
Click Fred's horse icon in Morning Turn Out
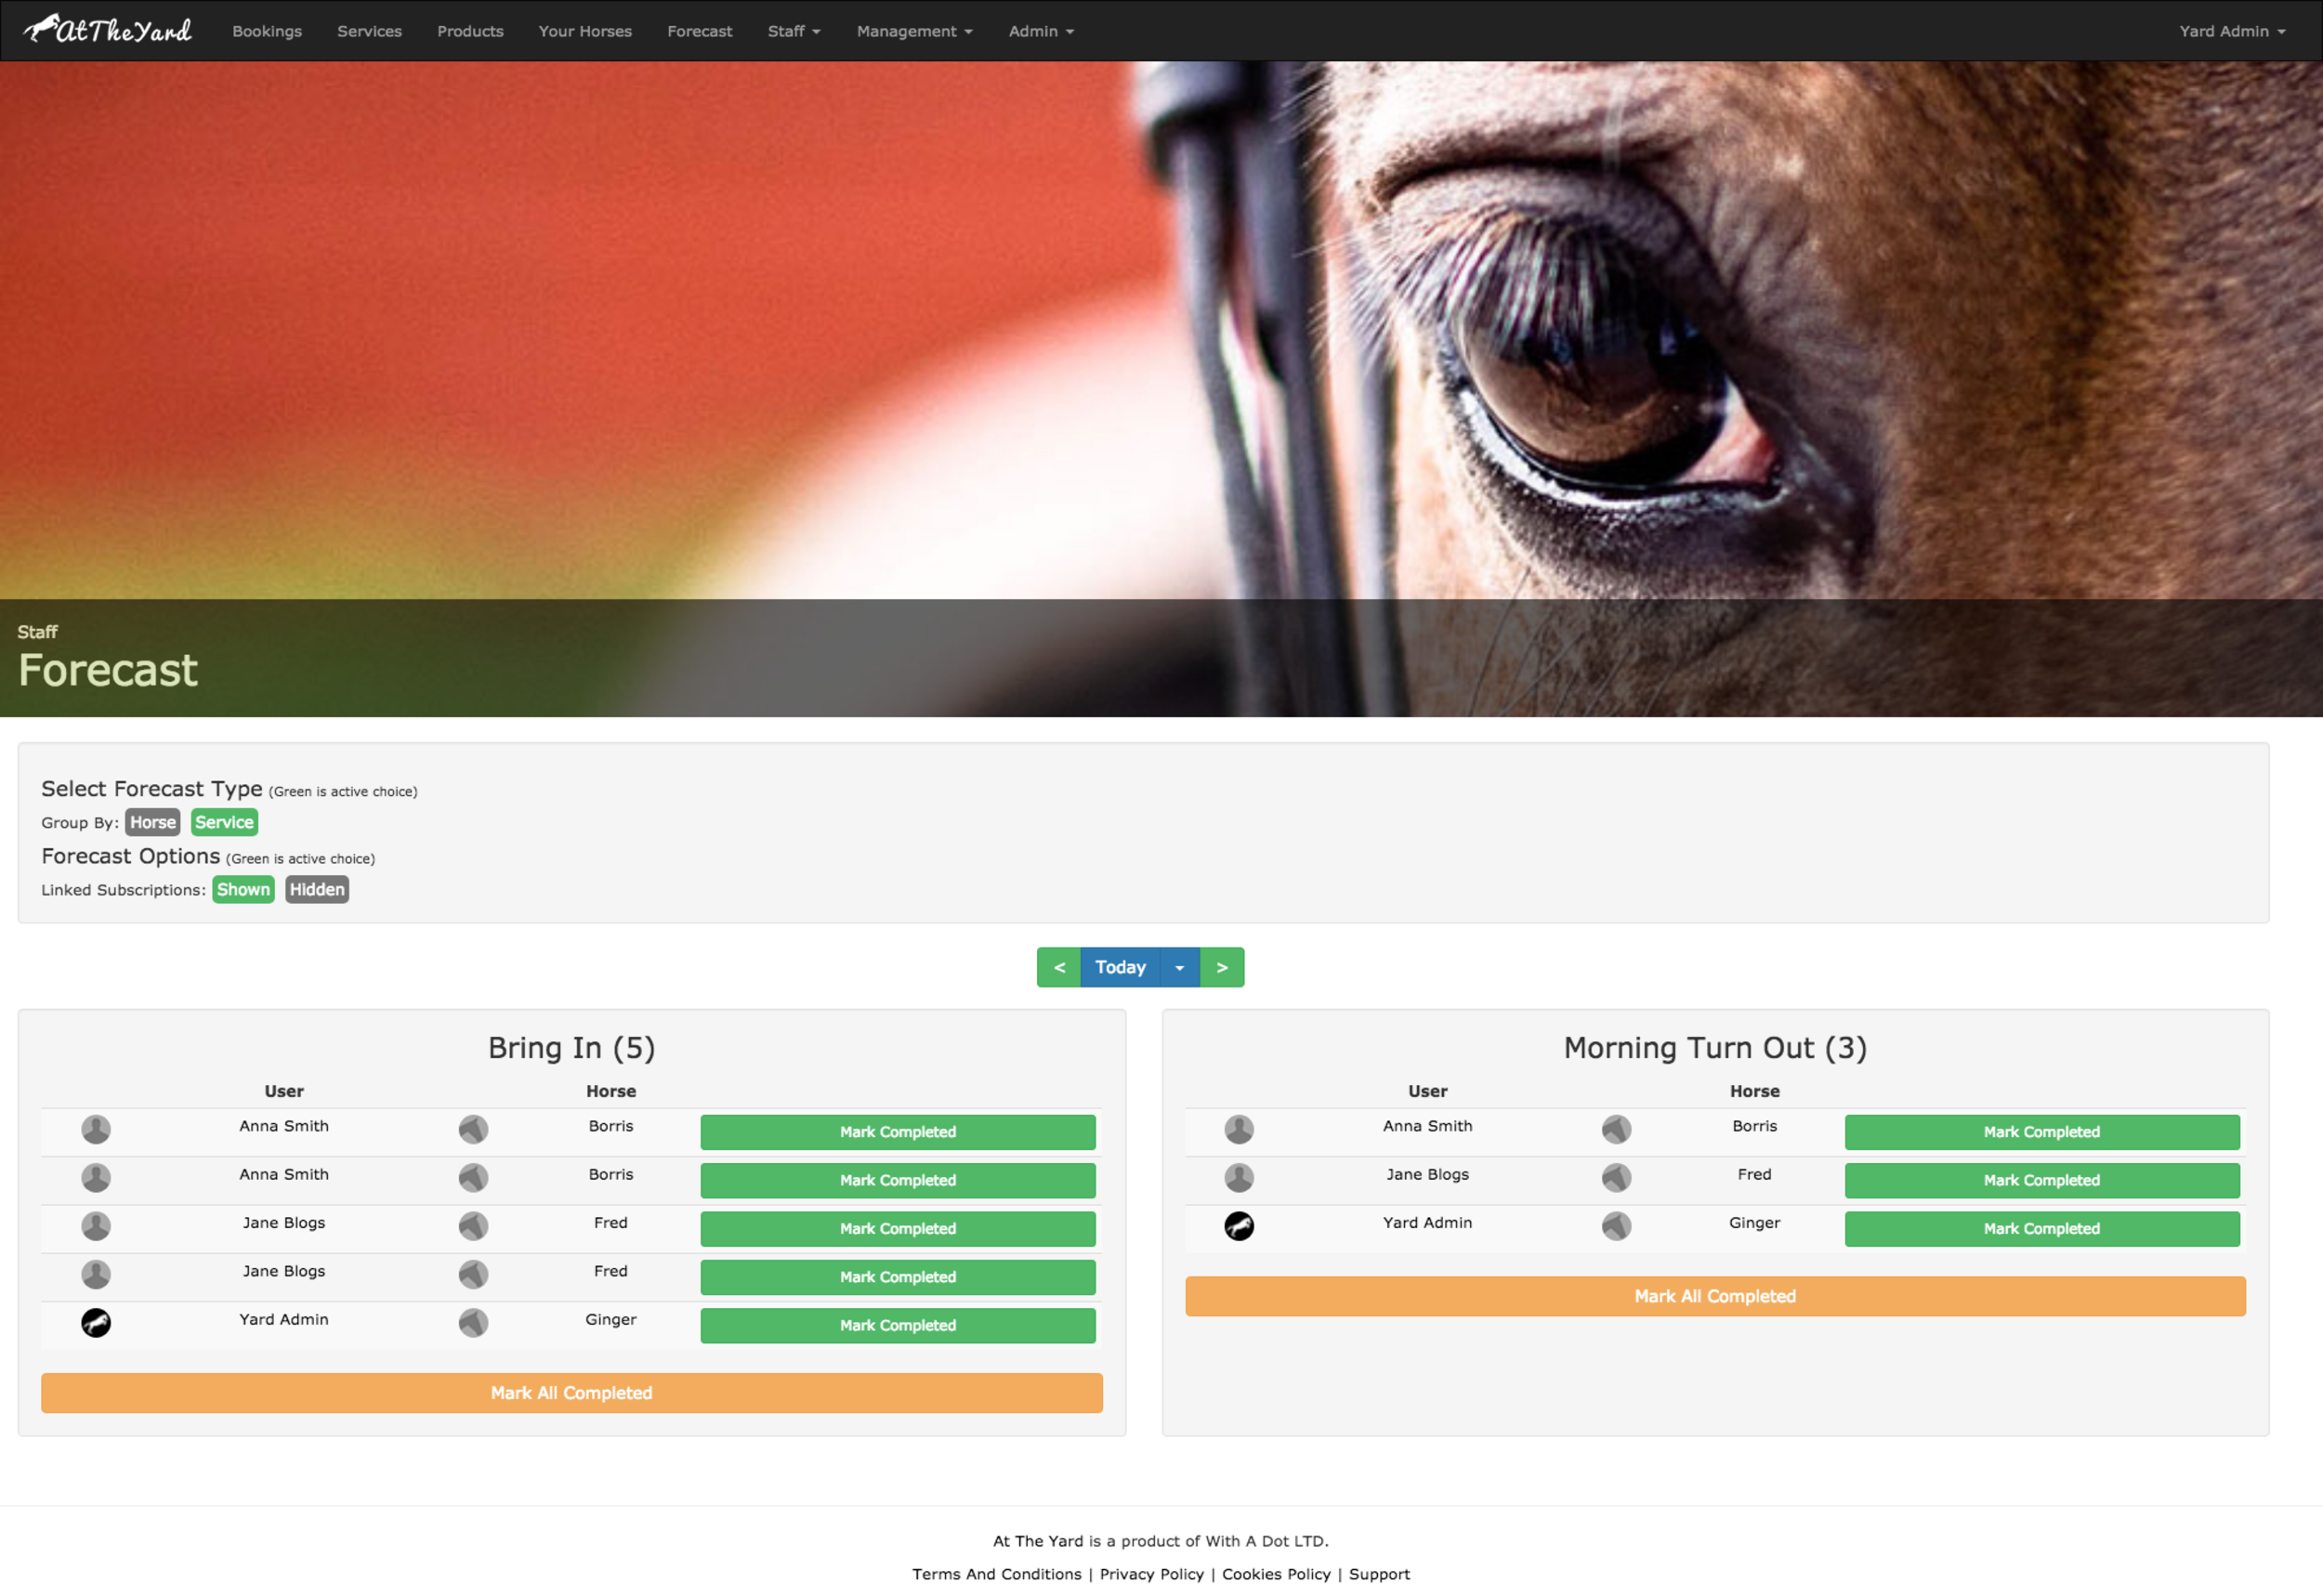tap(1616, 1178)
